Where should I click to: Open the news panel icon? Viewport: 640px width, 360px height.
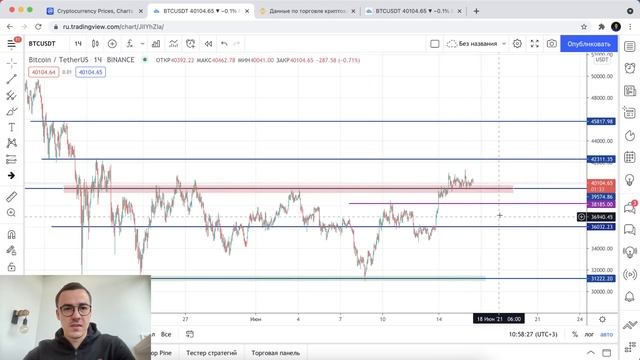point(629,90)
